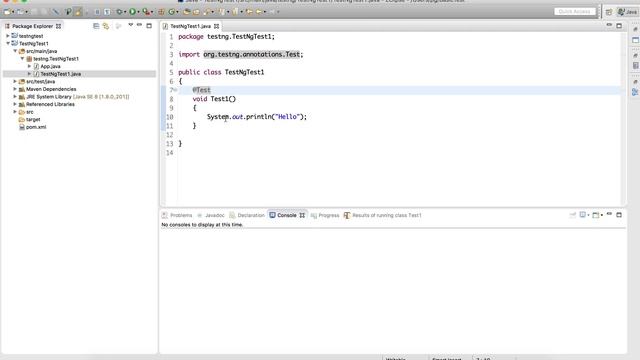640x360 pixels.
Task: Click Display Selected Console icon
Action: (582, 215)
